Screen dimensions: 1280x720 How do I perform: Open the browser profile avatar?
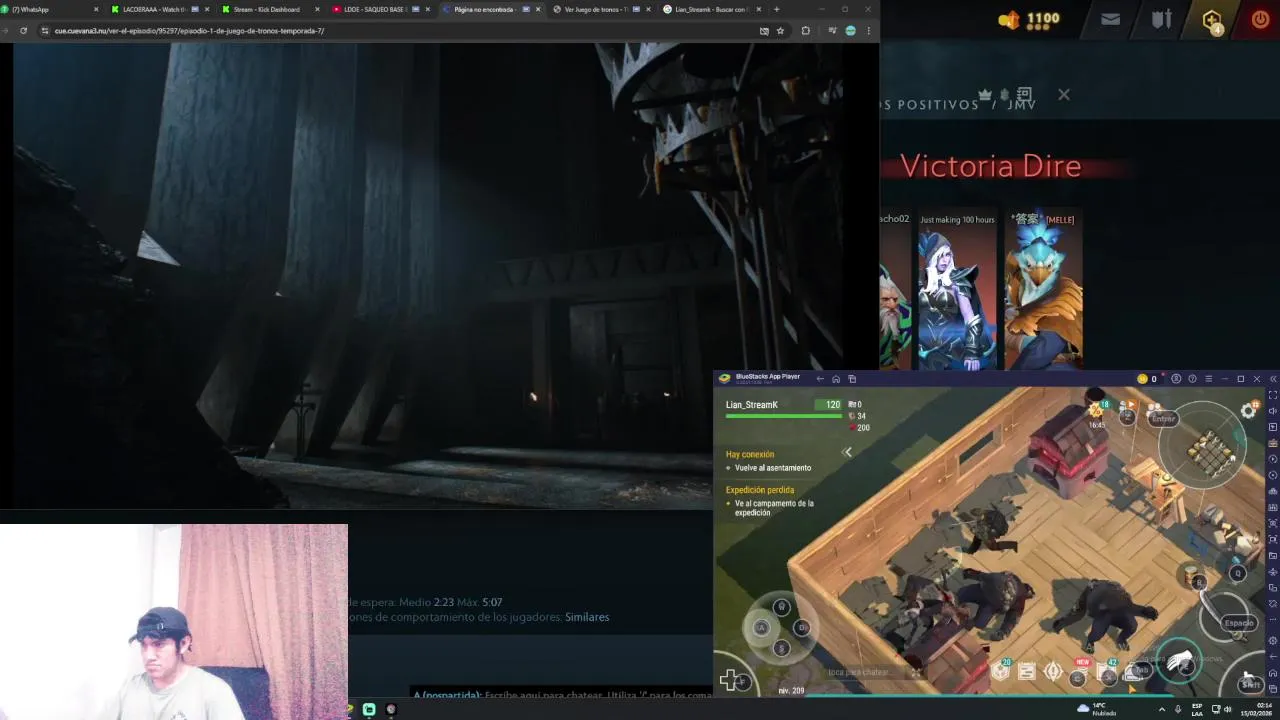(x=850, y=31)
